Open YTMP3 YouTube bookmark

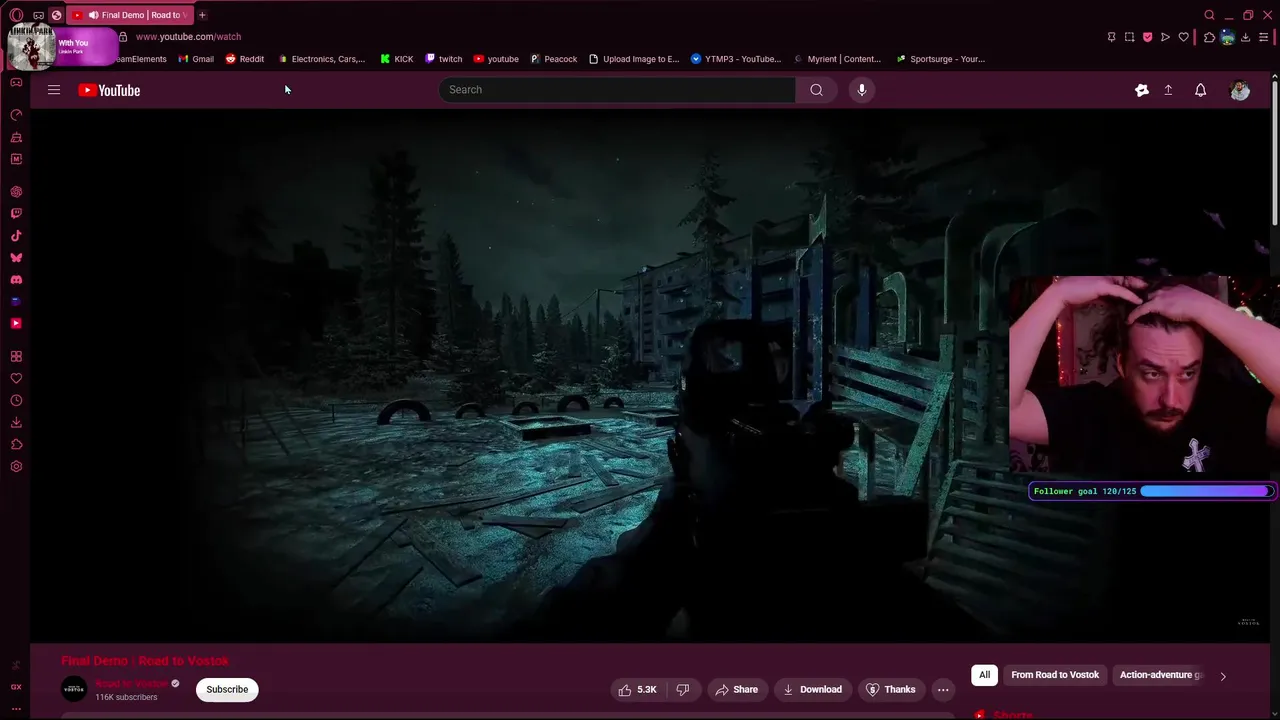736,59
